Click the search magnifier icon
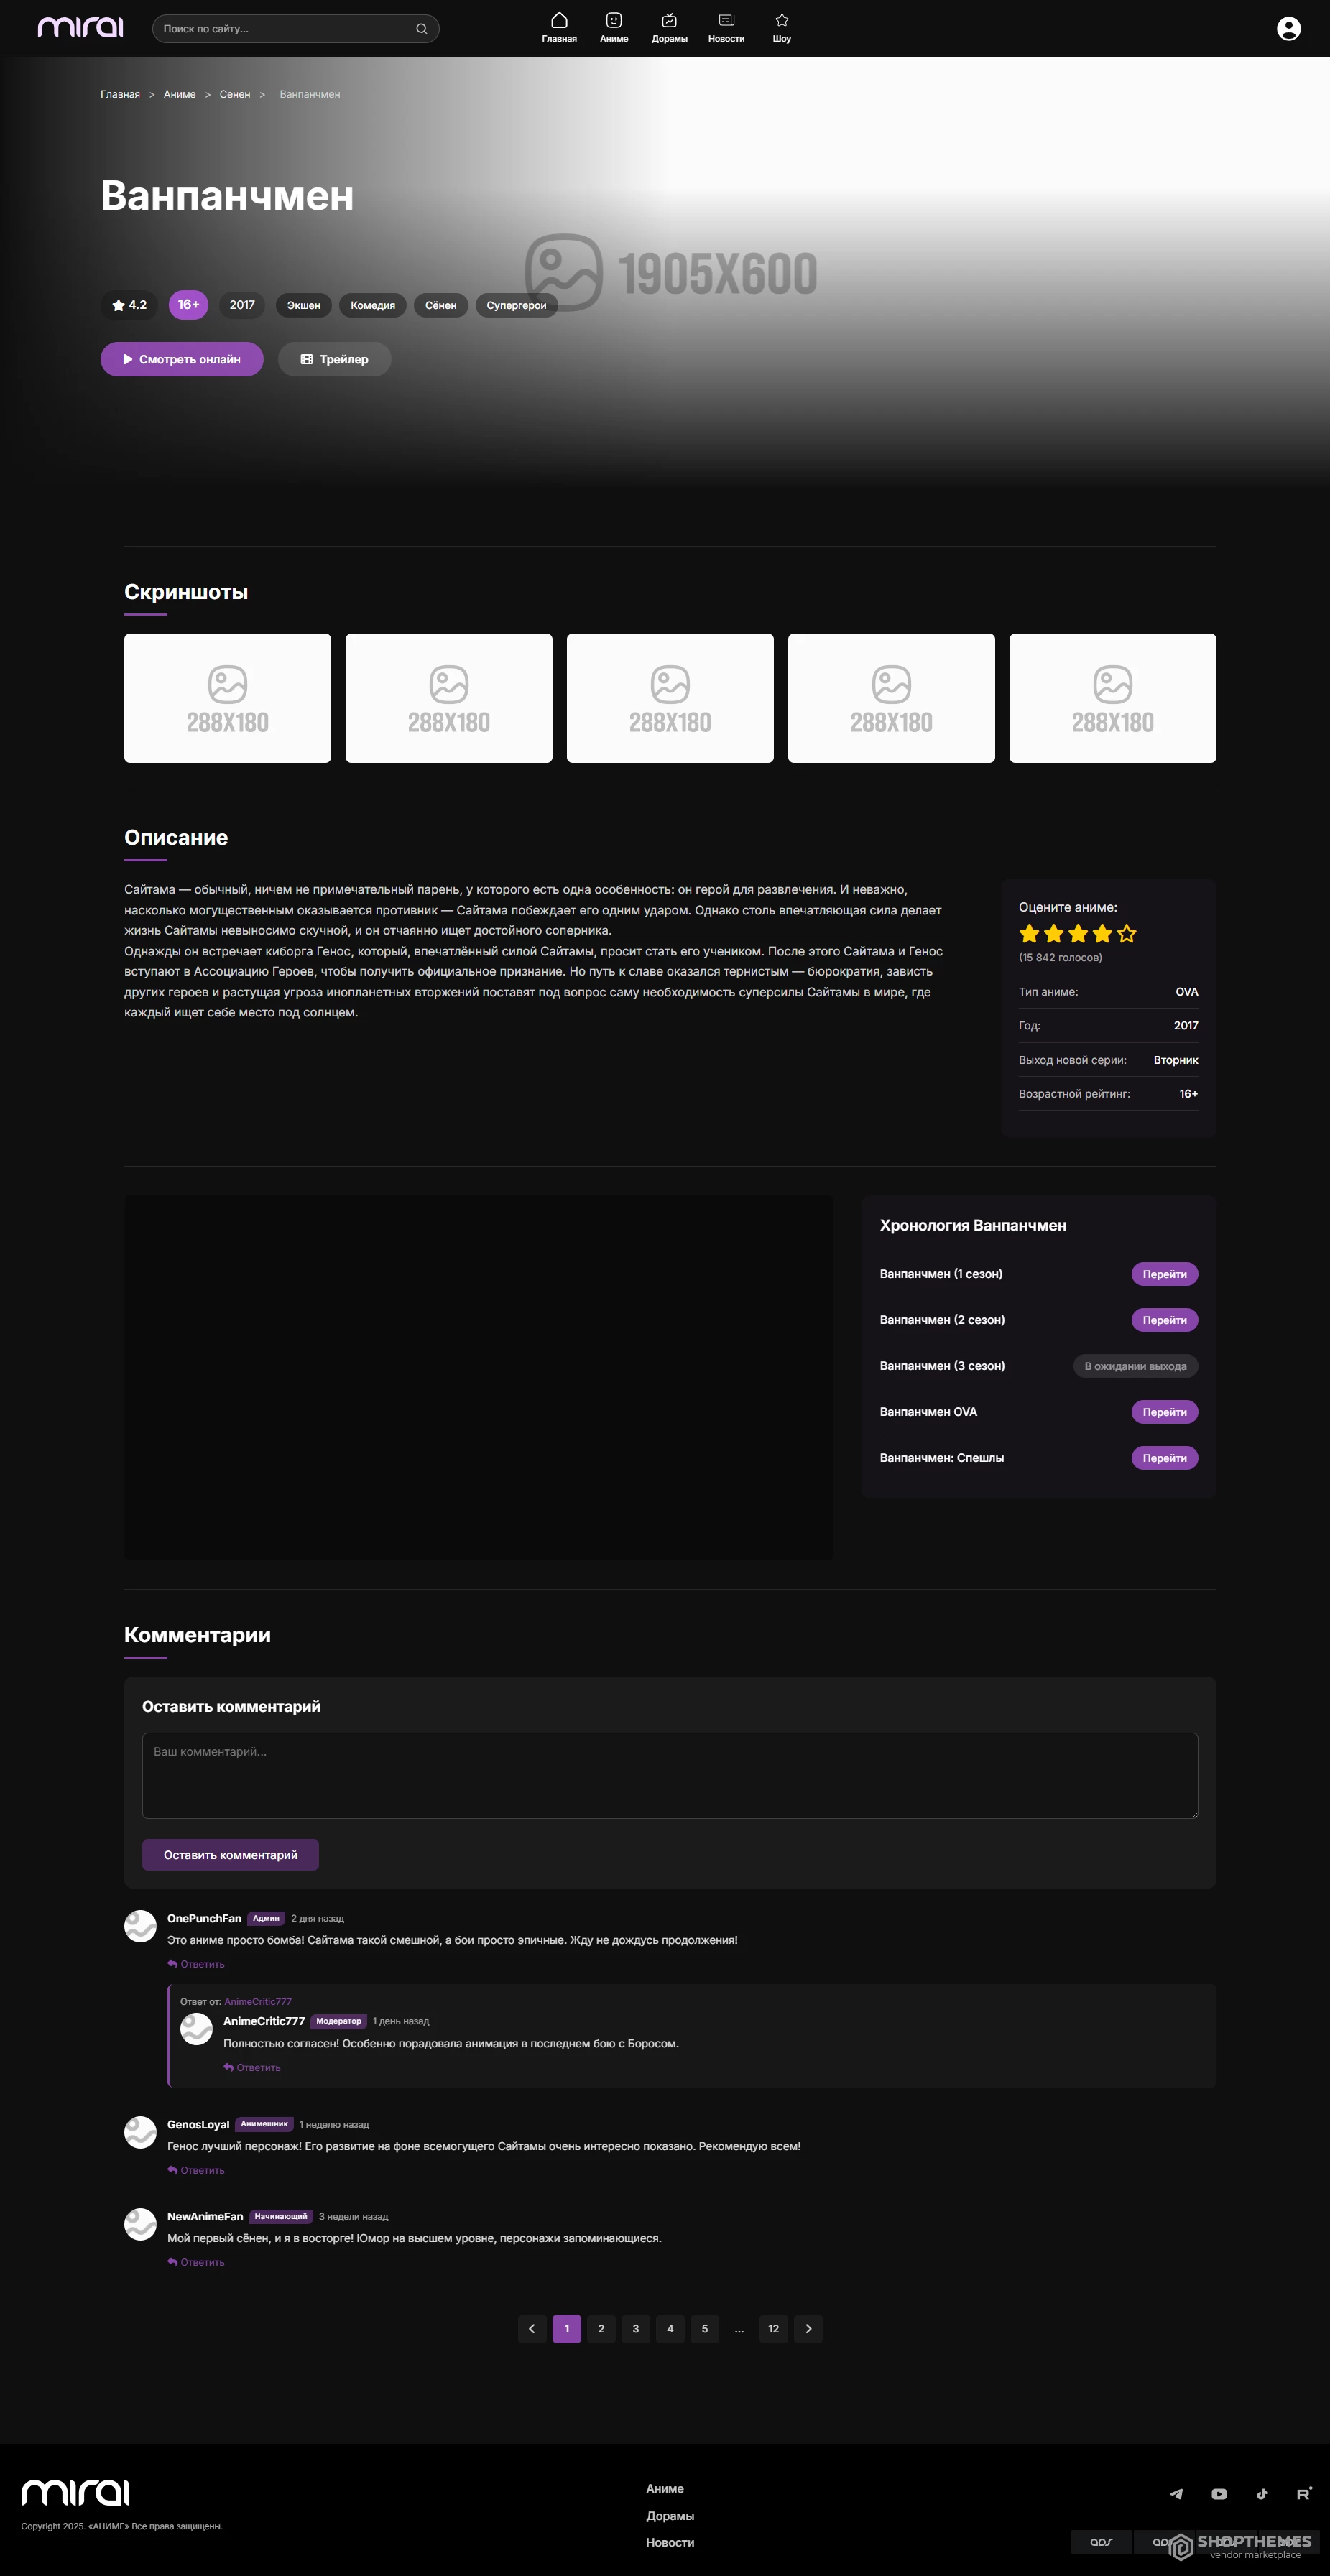Image resolution: width=1330 pixels, height=2576 pixels. [x=421, y=29]
